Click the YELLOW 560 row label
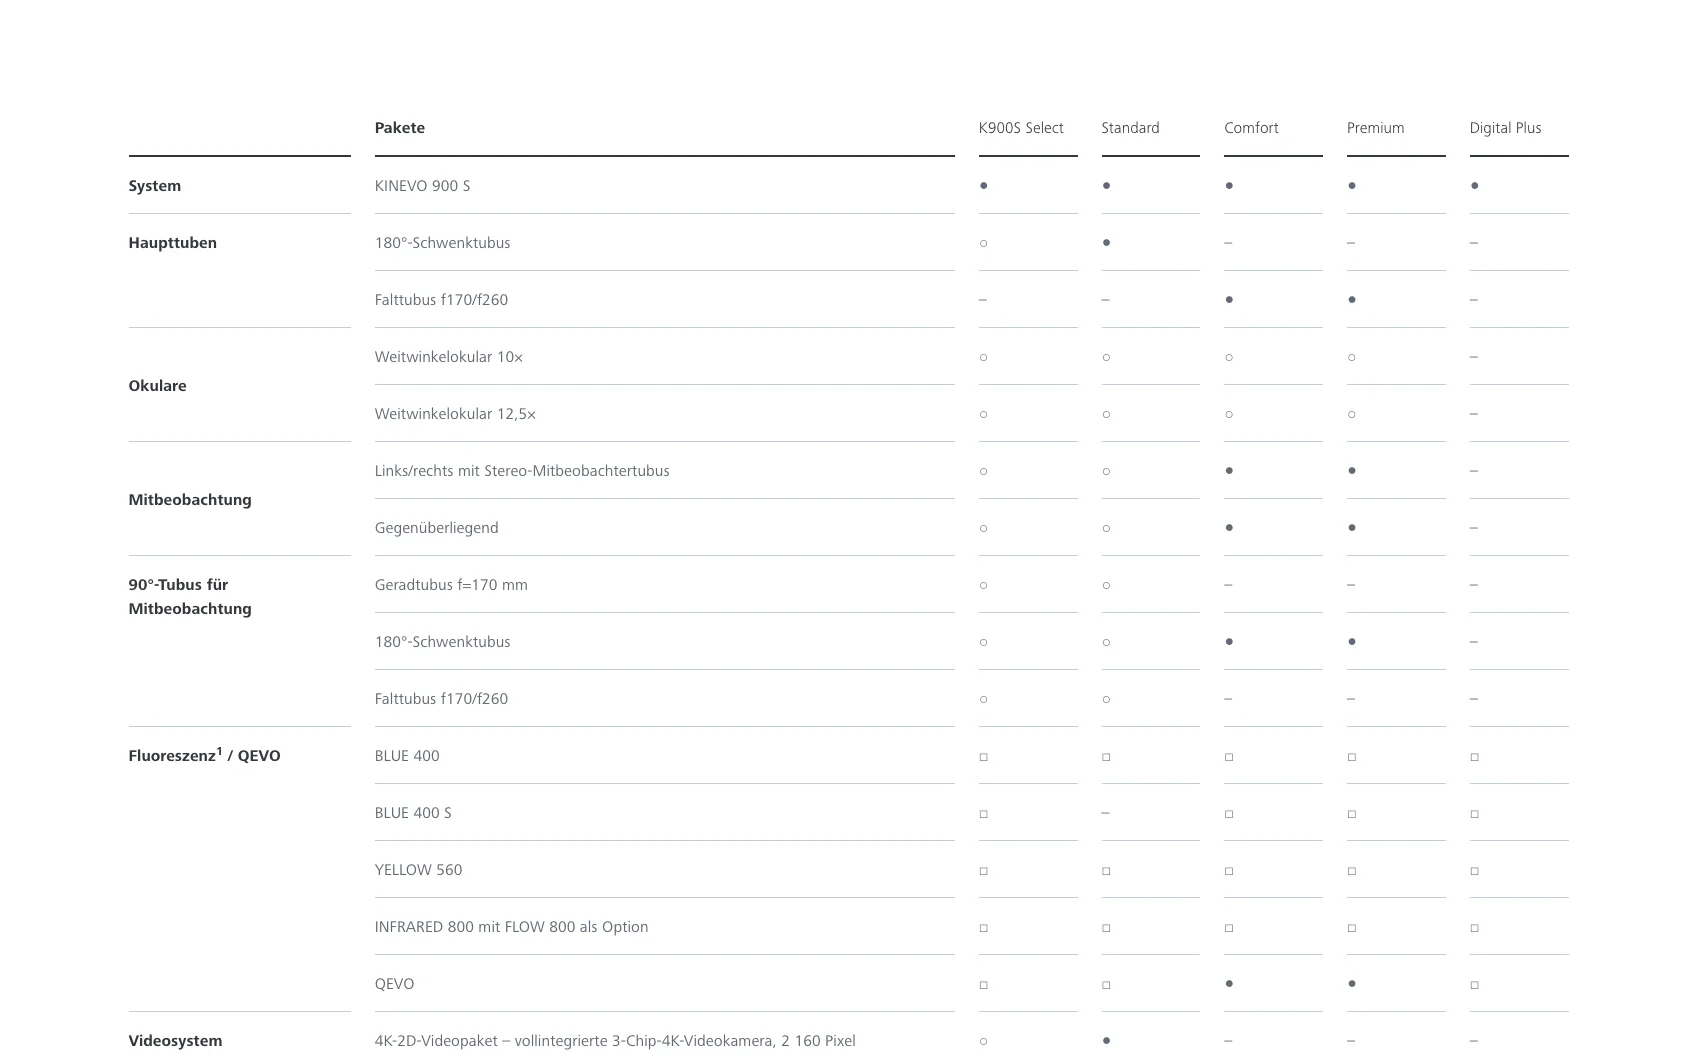The width and height of the screenshot is (1697, 1061). 418,870
